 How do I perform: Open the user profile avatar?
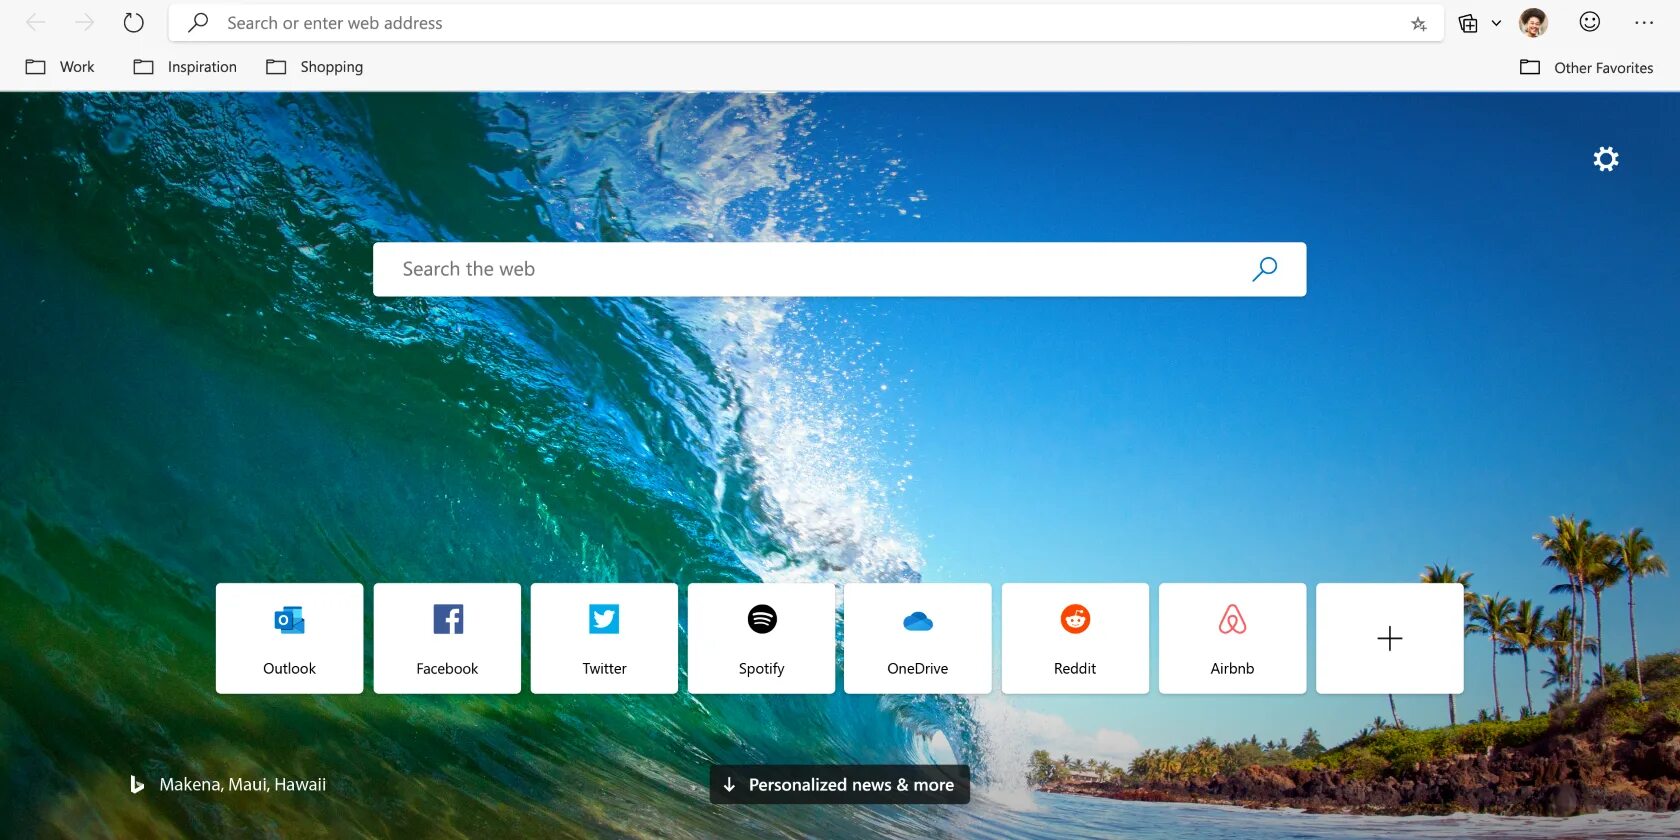pyautogui.click(x=1533, y=22)
